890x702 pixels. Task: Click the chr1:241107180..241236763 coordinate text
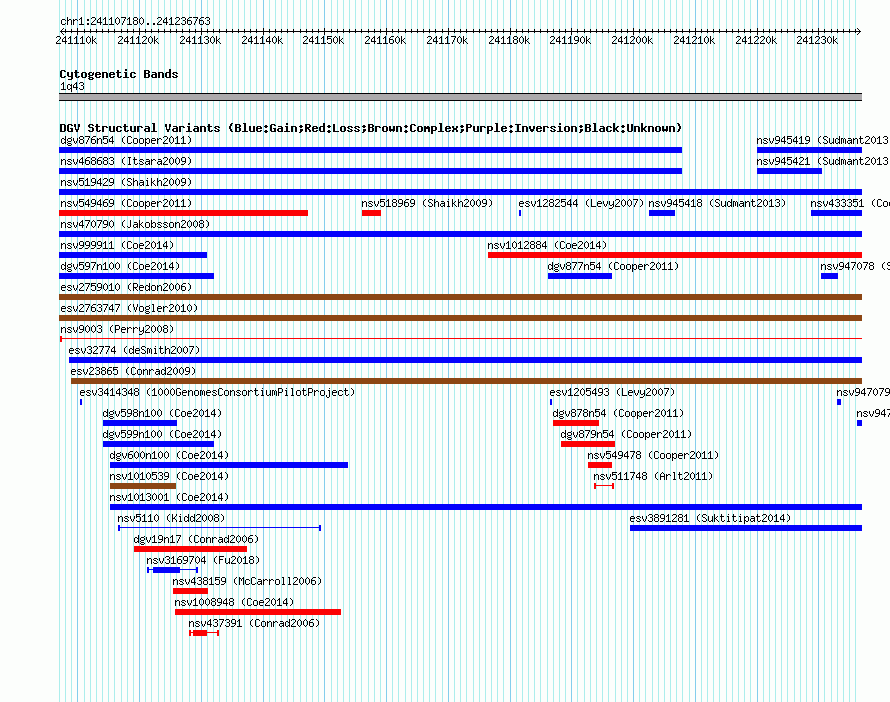[135, 21]
